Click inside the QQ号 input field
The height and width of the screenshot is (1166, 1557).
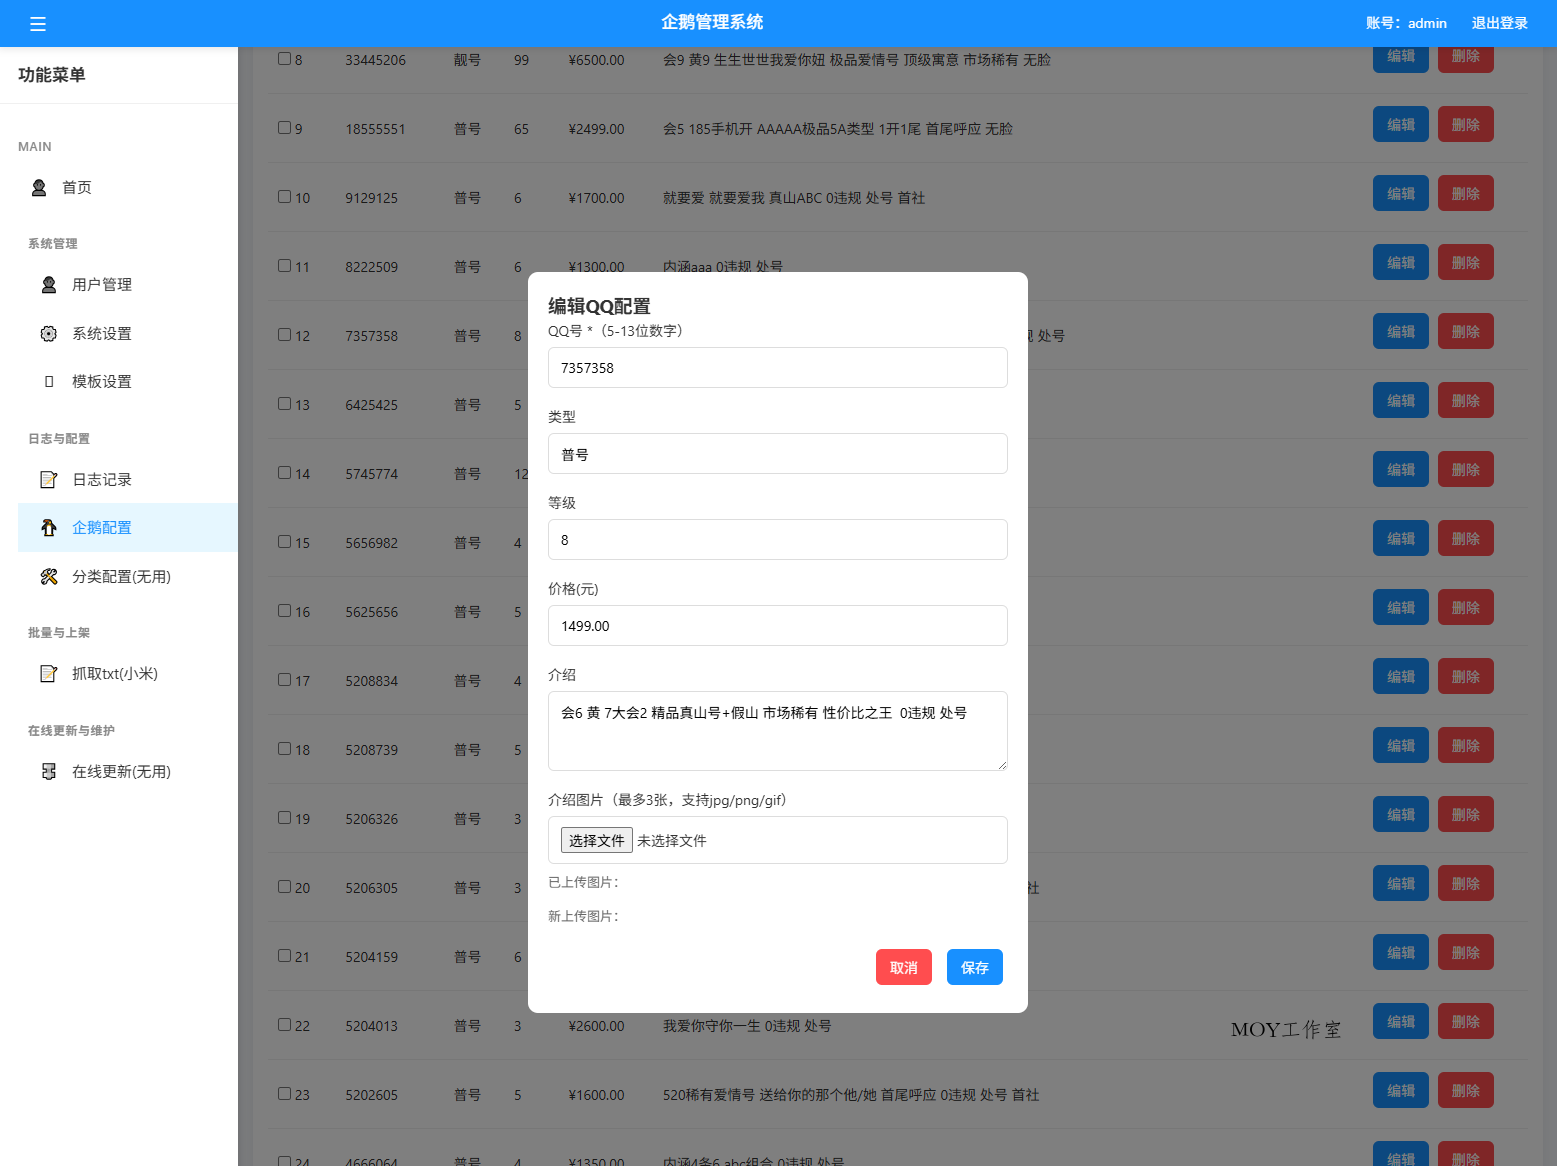tap(777, 368)
